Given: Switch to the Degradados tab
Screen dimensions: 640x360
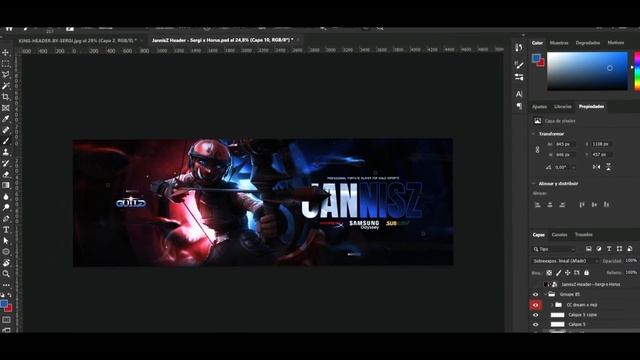Looking at the screenshot, I should tap(588, 43).
